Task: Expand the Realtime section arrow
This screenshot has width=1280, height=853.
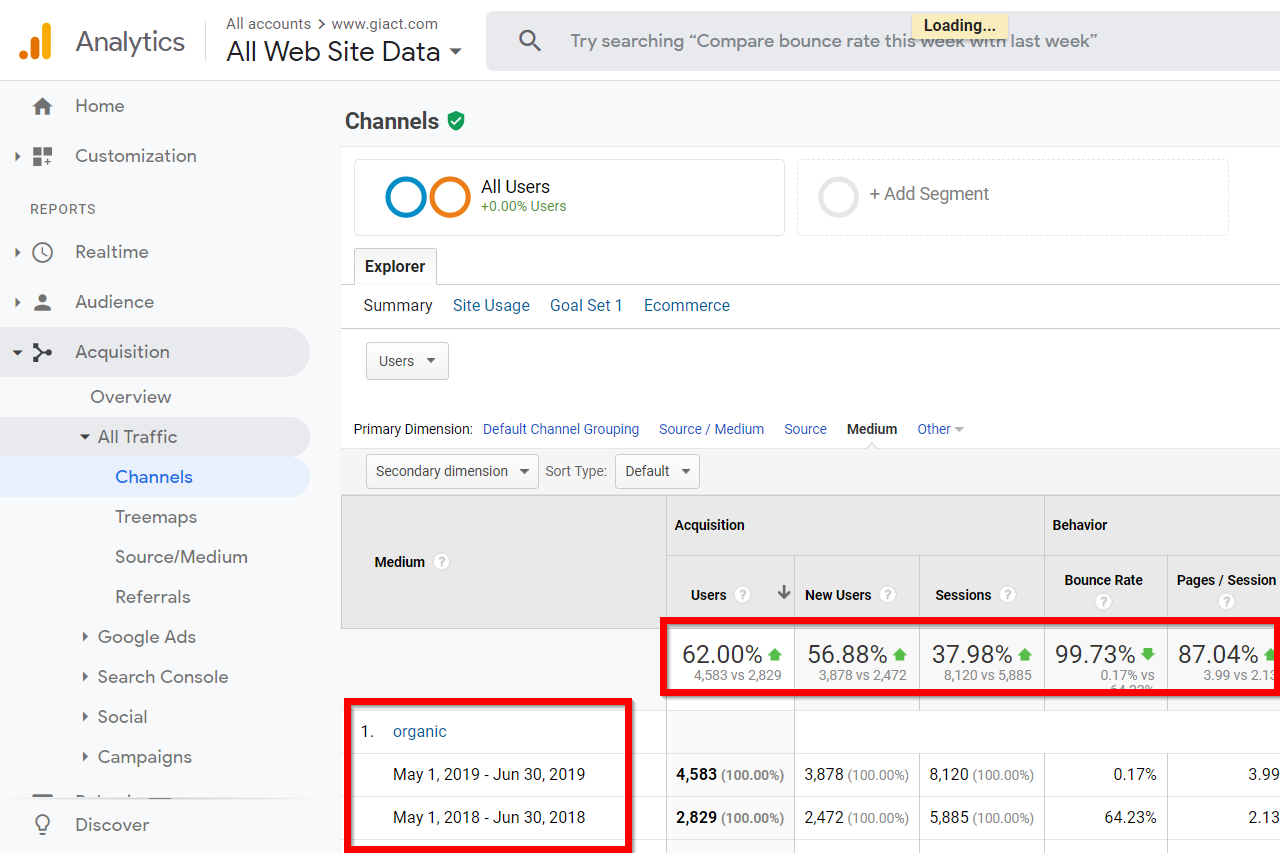Action: click(x=17, y=252)
